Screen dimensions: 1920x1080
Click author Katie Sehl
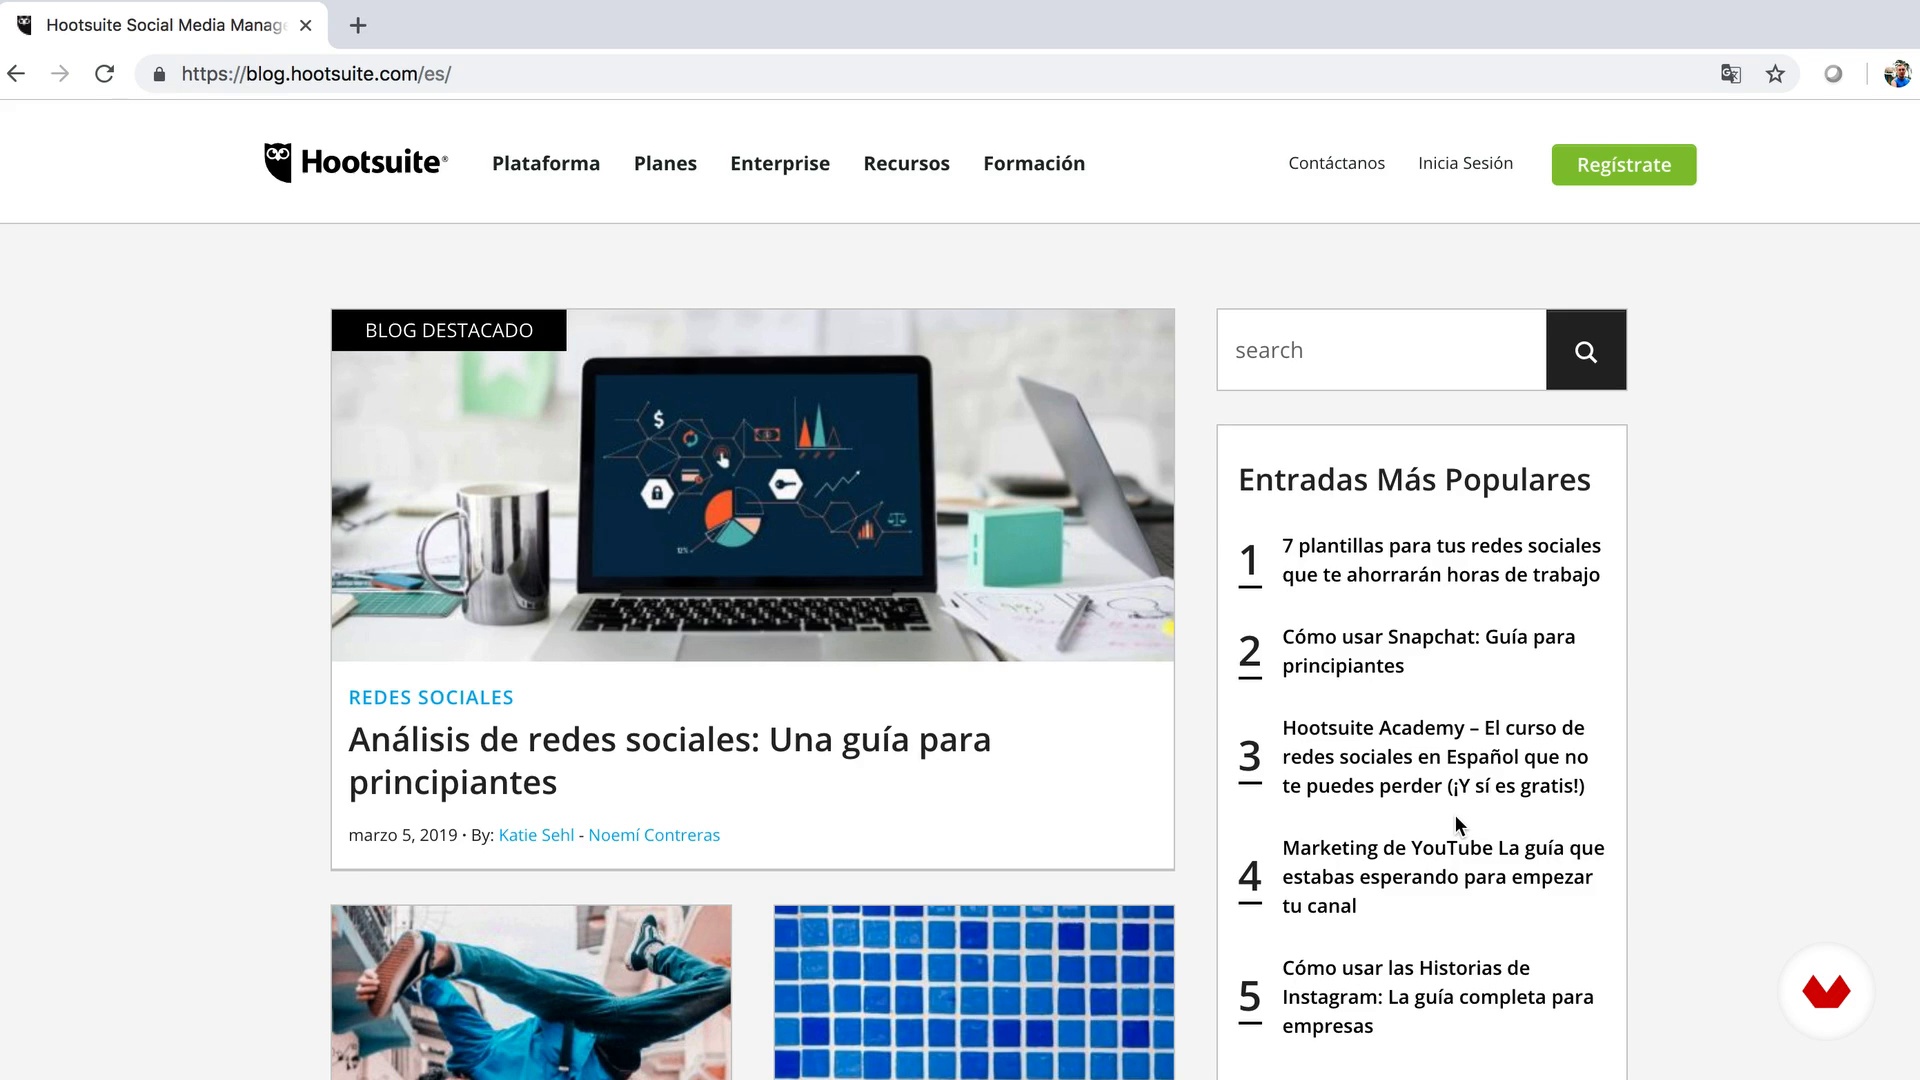536,835
